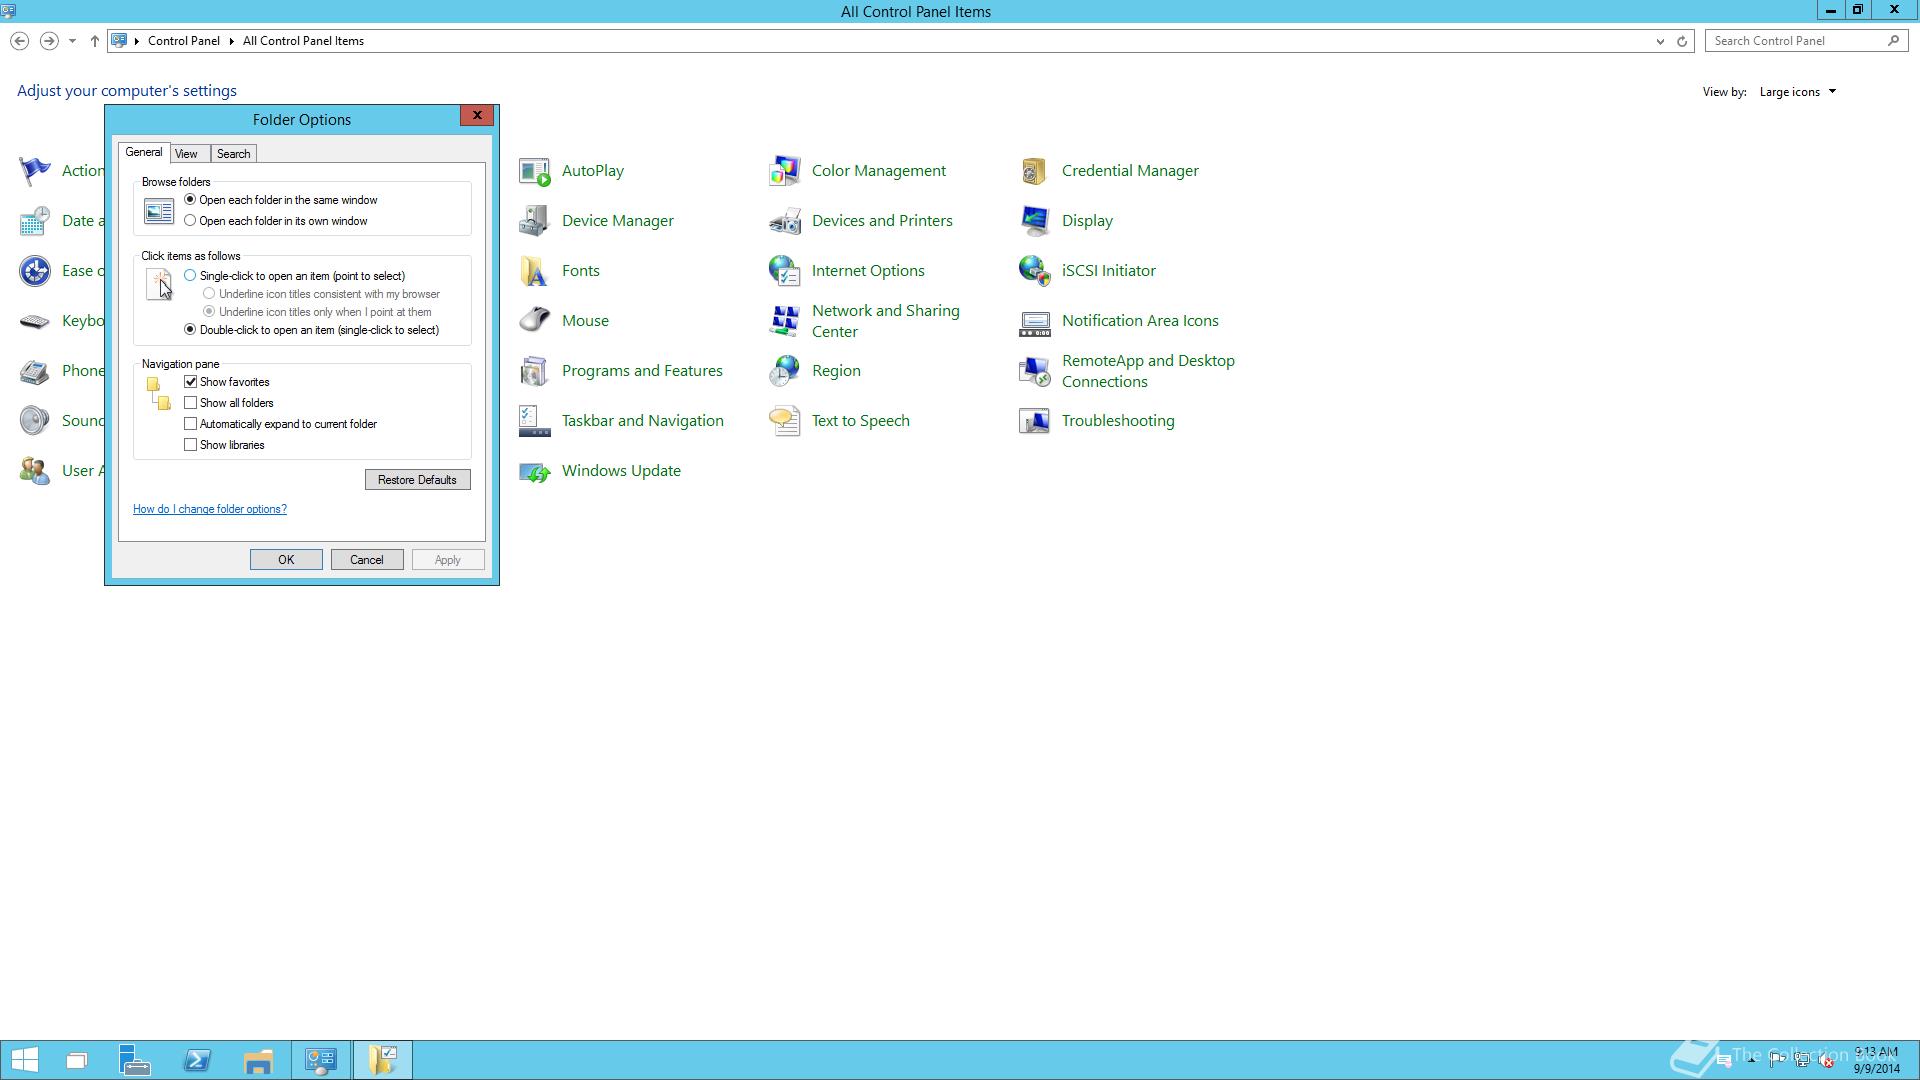Open the Device Manager icon
This screenshot has width=1920, height=1080.
(x=535, y=221)
